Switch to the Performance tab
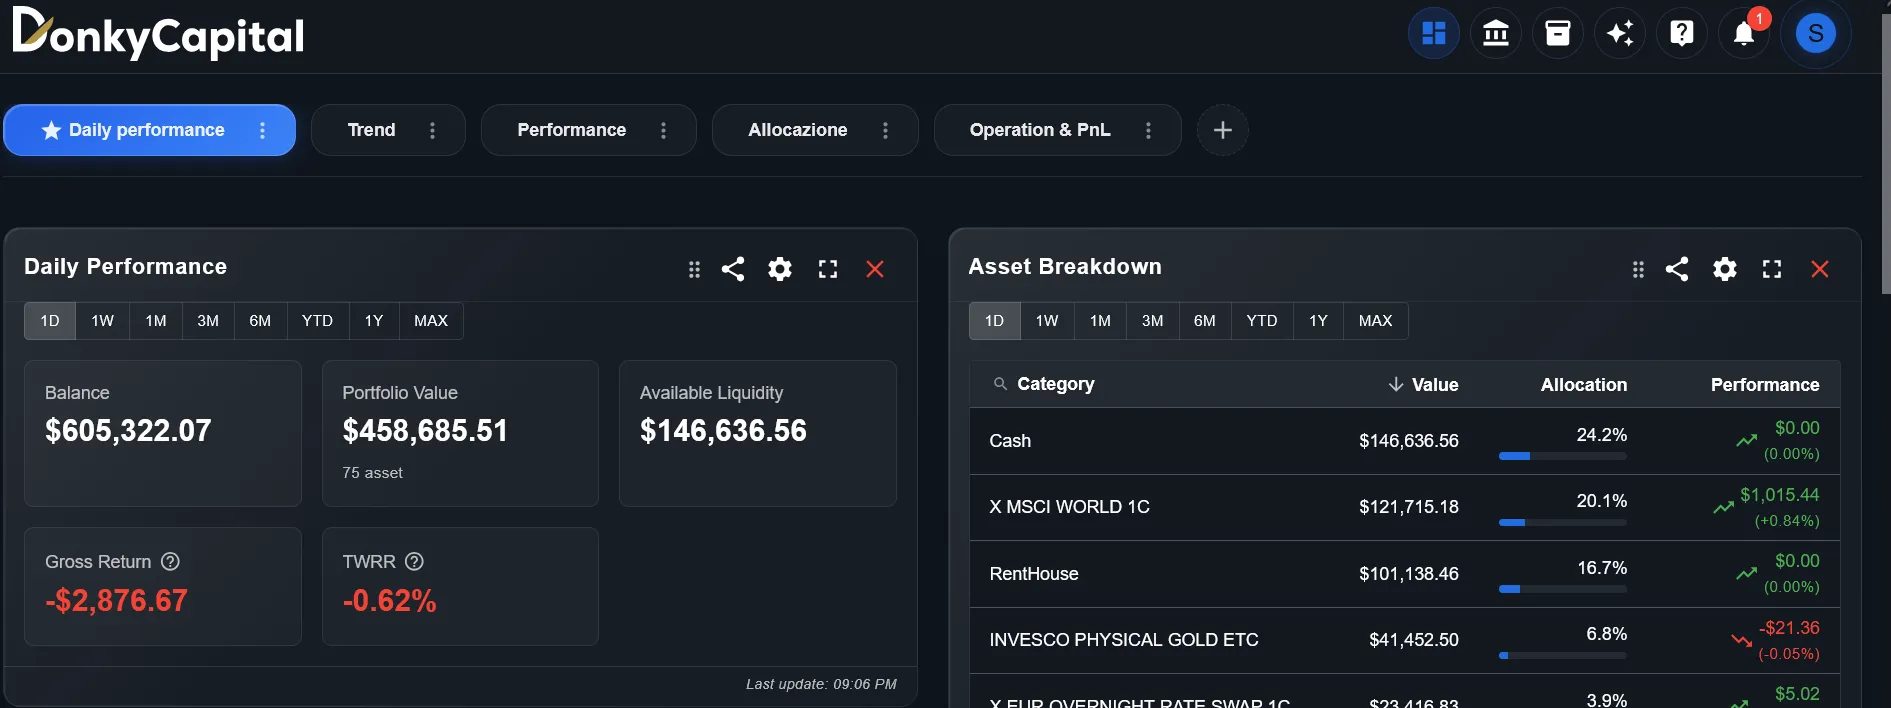 (571, 130)
